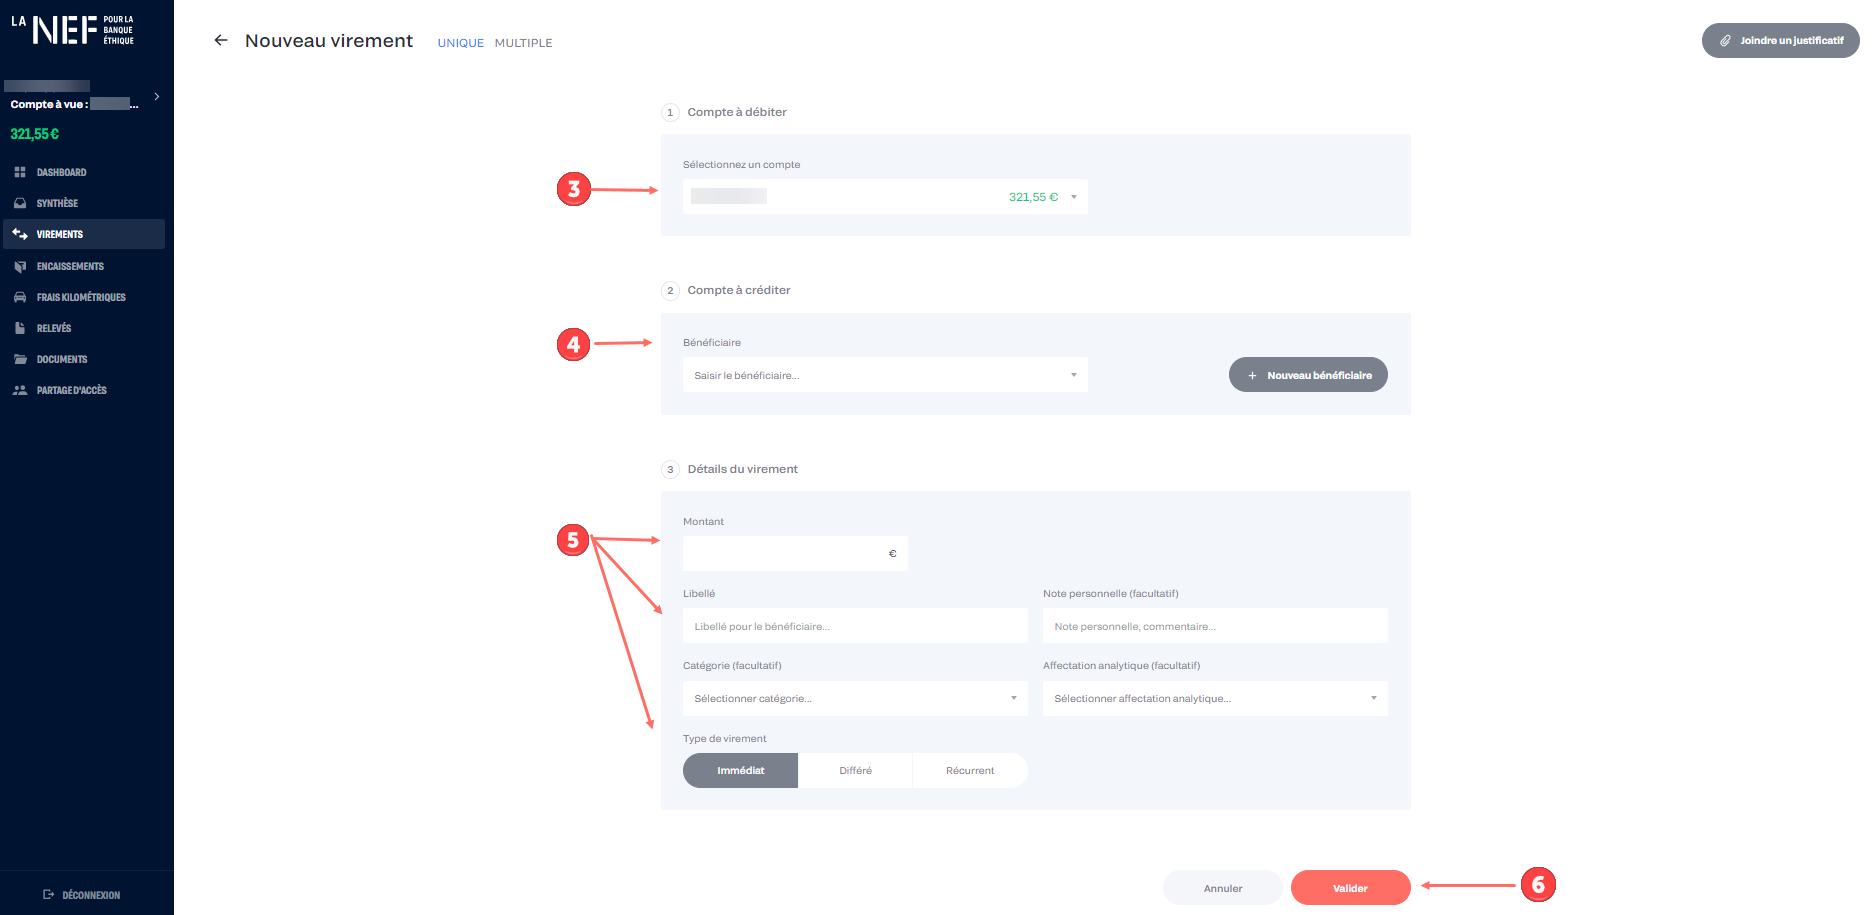Click the Synthèse inbox icon
The height and width of the screenshot is (915, 1873).
[20, 203]
